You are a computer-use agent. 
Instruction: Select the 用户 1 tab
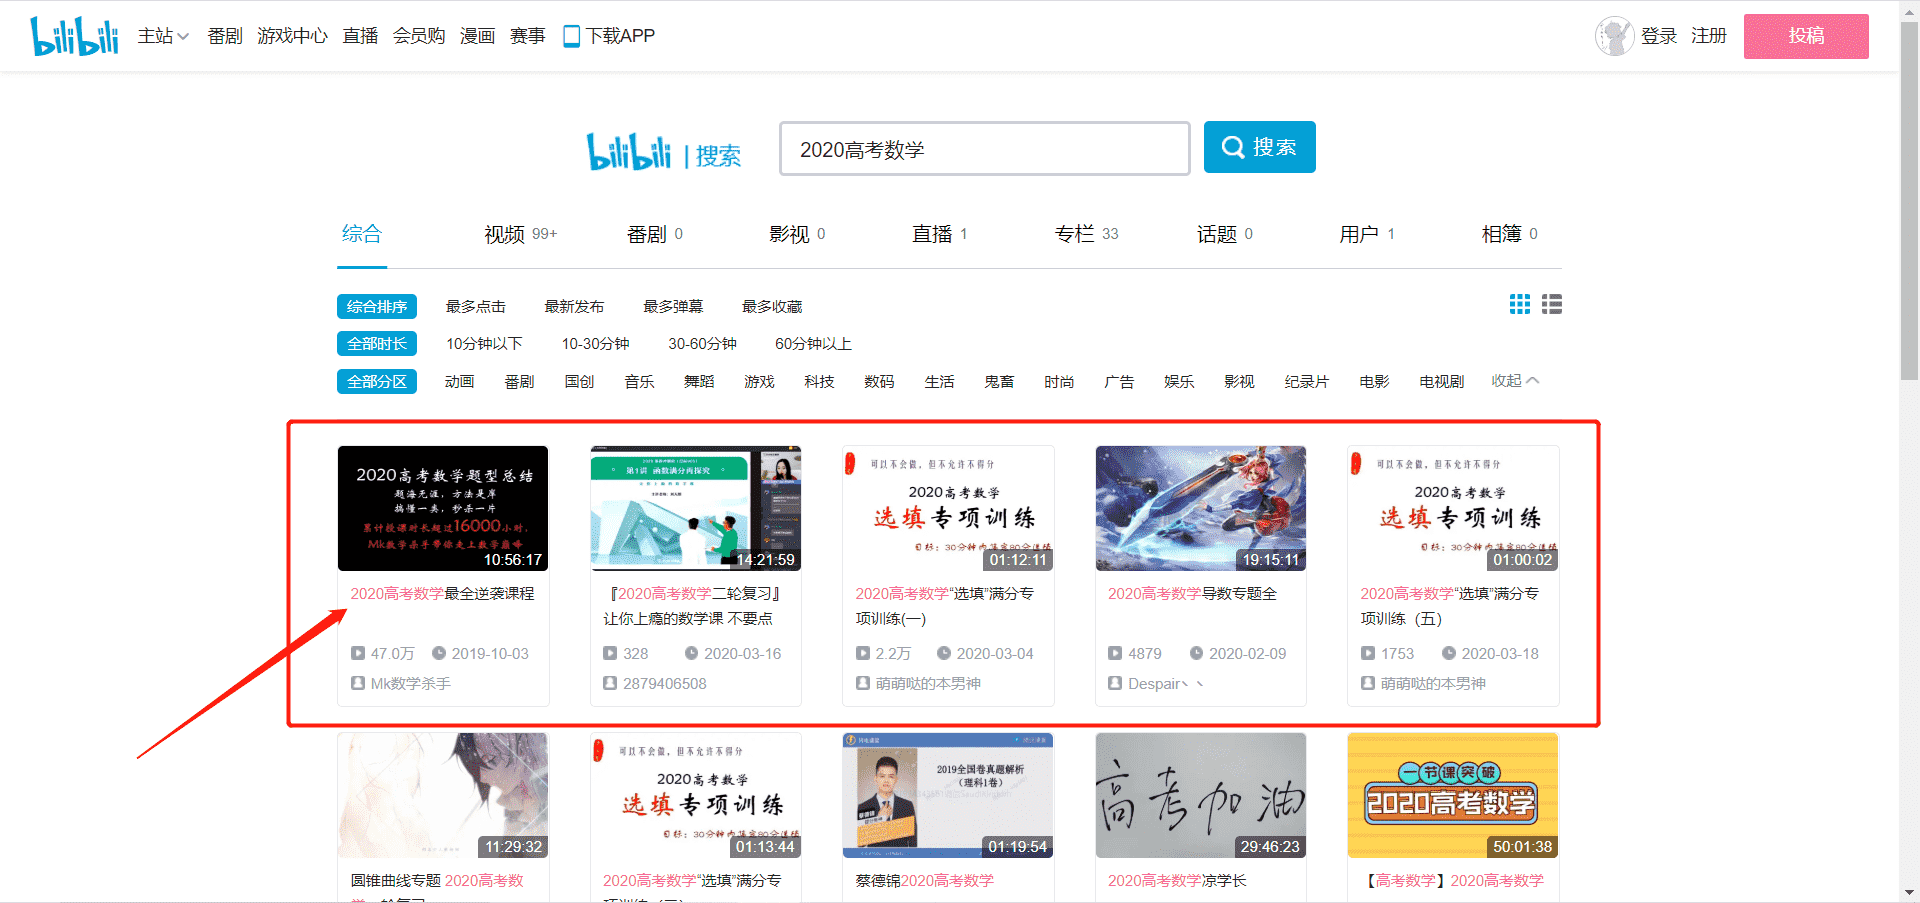click(1367, 234)
